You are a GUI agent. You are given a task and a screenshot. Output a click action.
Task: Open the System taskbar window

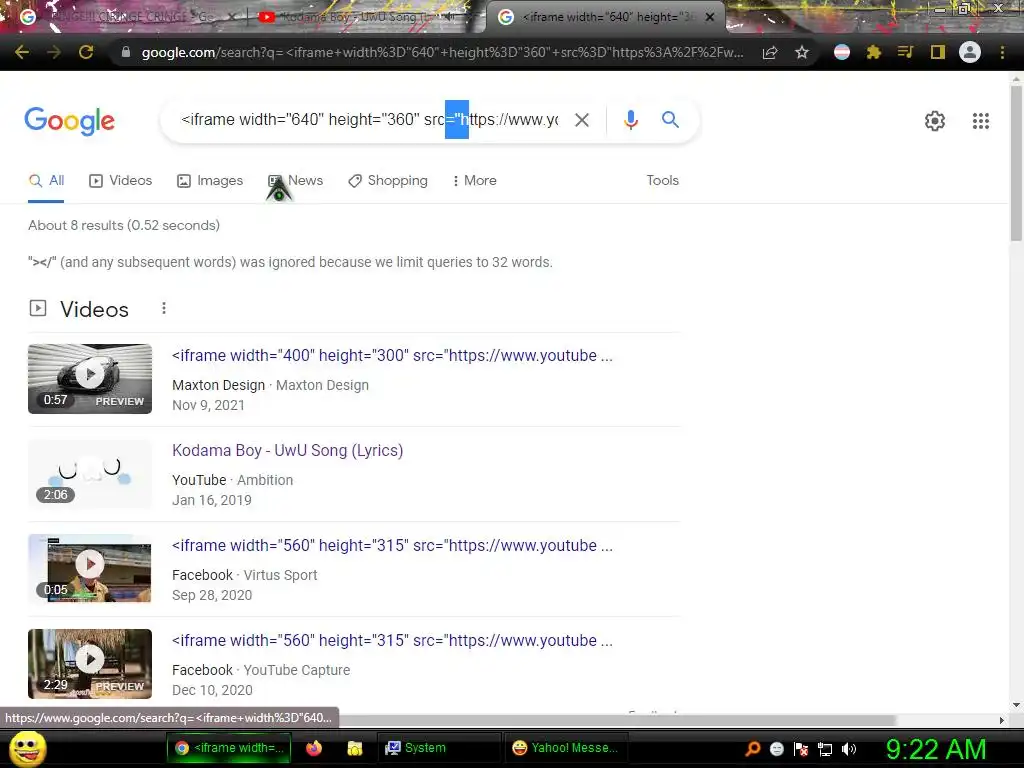438,748
